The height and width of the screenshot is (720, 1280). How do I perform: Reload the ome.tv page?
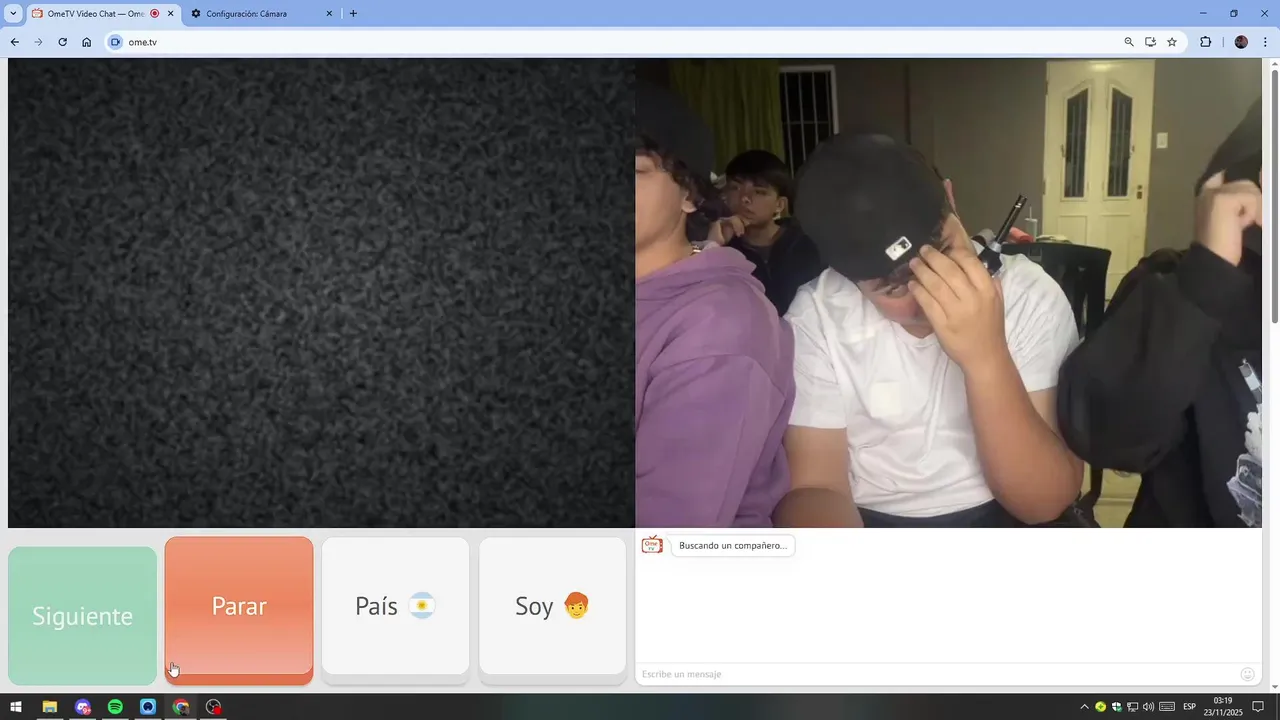tap(62, 42)
